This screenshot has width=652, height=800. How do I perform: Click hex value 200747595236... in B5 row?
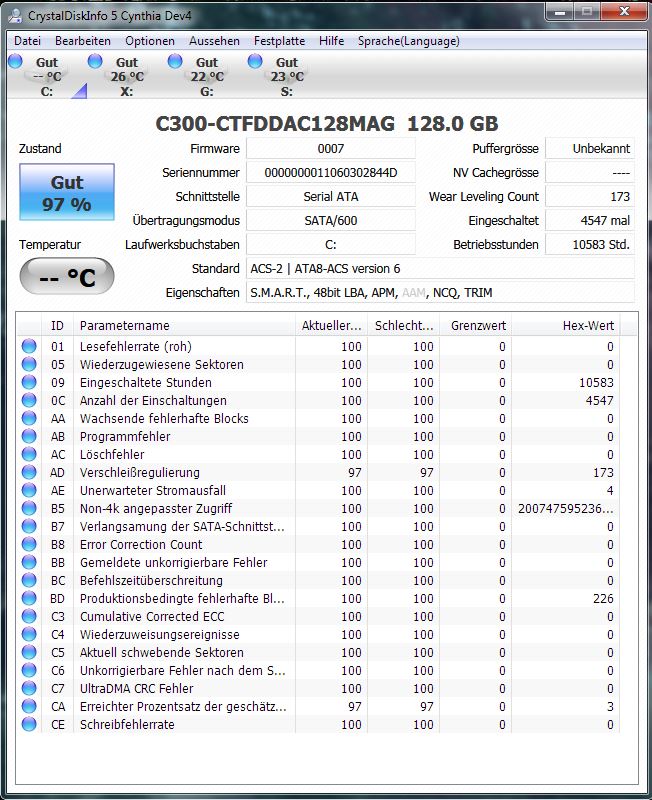(x=566, y=508)
